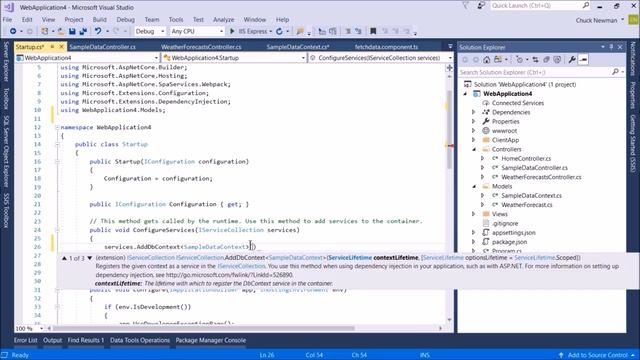Click the Bookmark toolbar icon

pyautogui.click(x=373, y=31)
